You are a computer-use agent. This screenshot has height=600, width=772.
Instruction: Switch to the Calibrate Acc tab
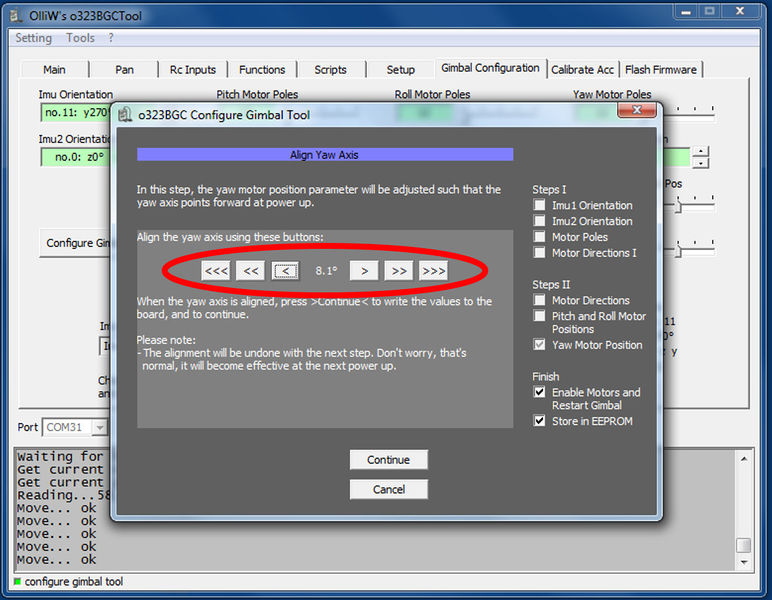coord(582,70)
